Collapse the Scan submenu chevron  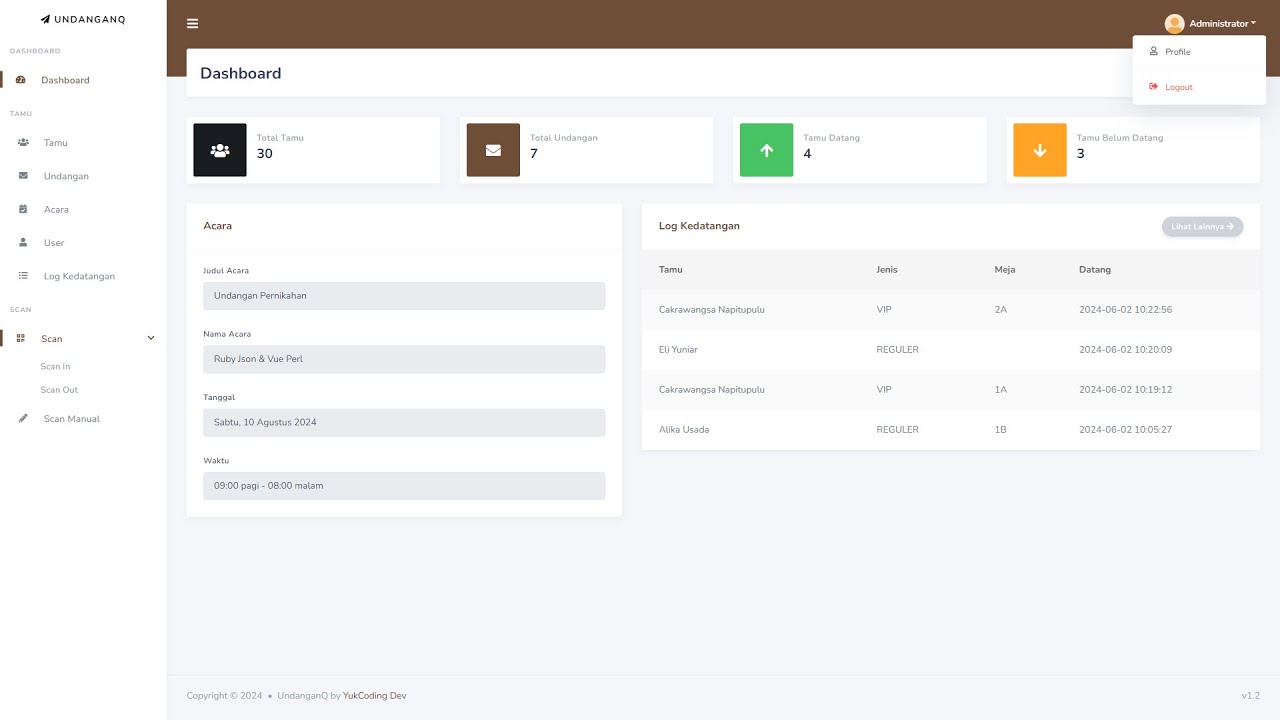click(x=151, y=339)
